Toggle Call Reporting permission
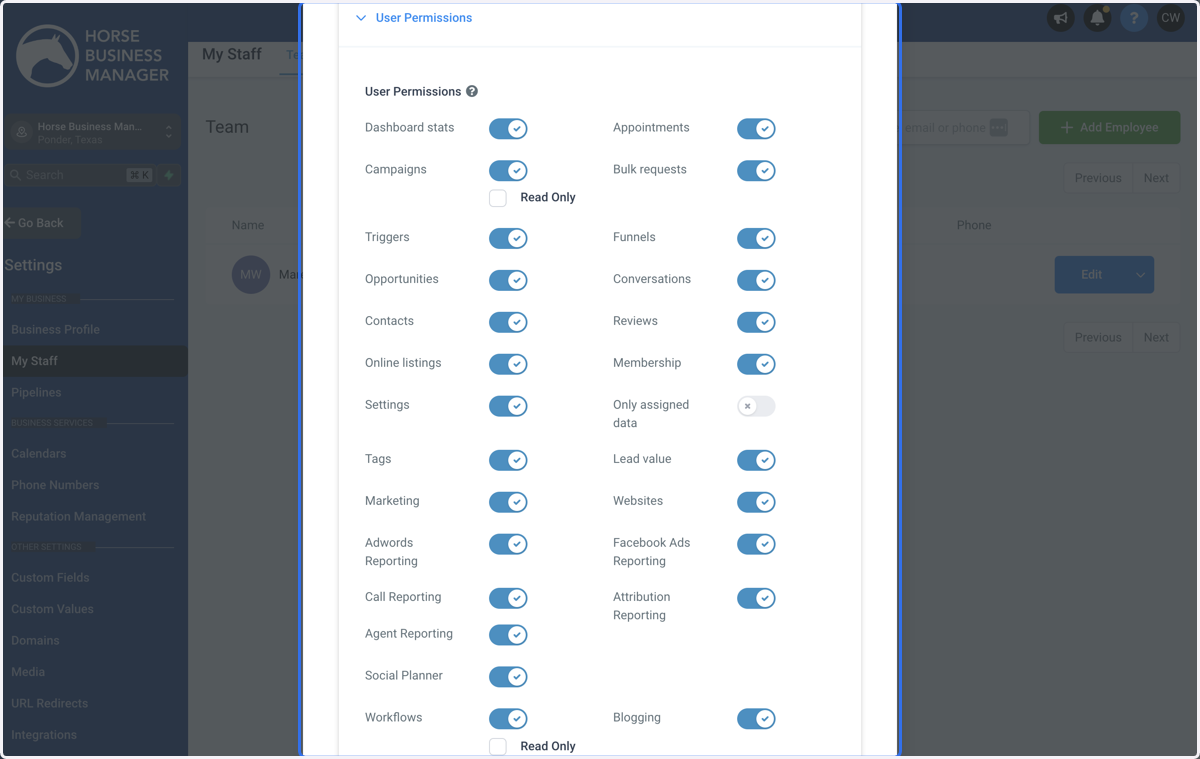 (508, 599)
